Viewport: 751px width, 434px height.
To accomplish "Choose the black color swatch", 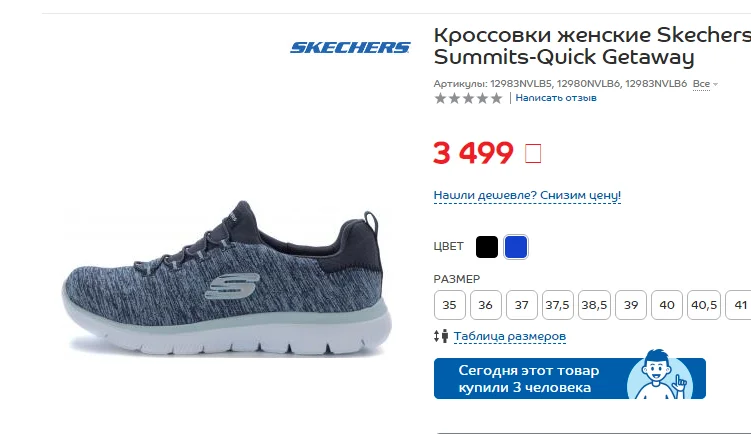I will tap(487, 247).
